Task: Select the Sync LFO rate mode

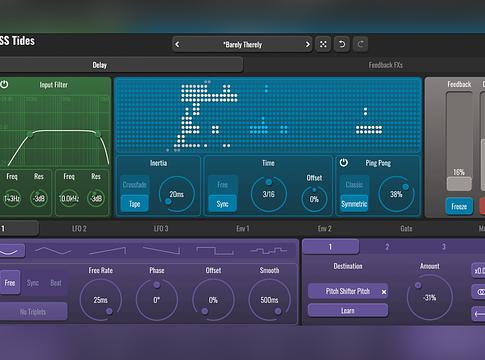Action: (x=33, y=283)
